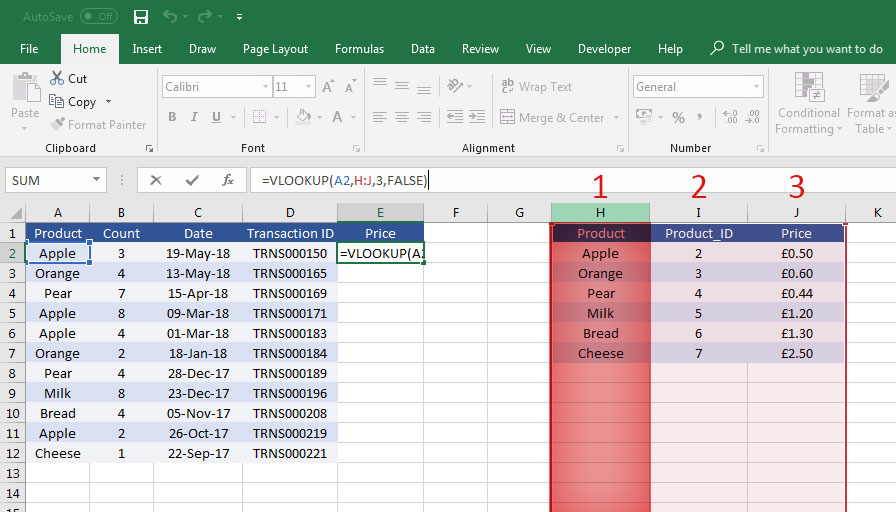Confirm the formula with checkmark button
The width and height of the screenshot is (896, 512).
point(192,181)
